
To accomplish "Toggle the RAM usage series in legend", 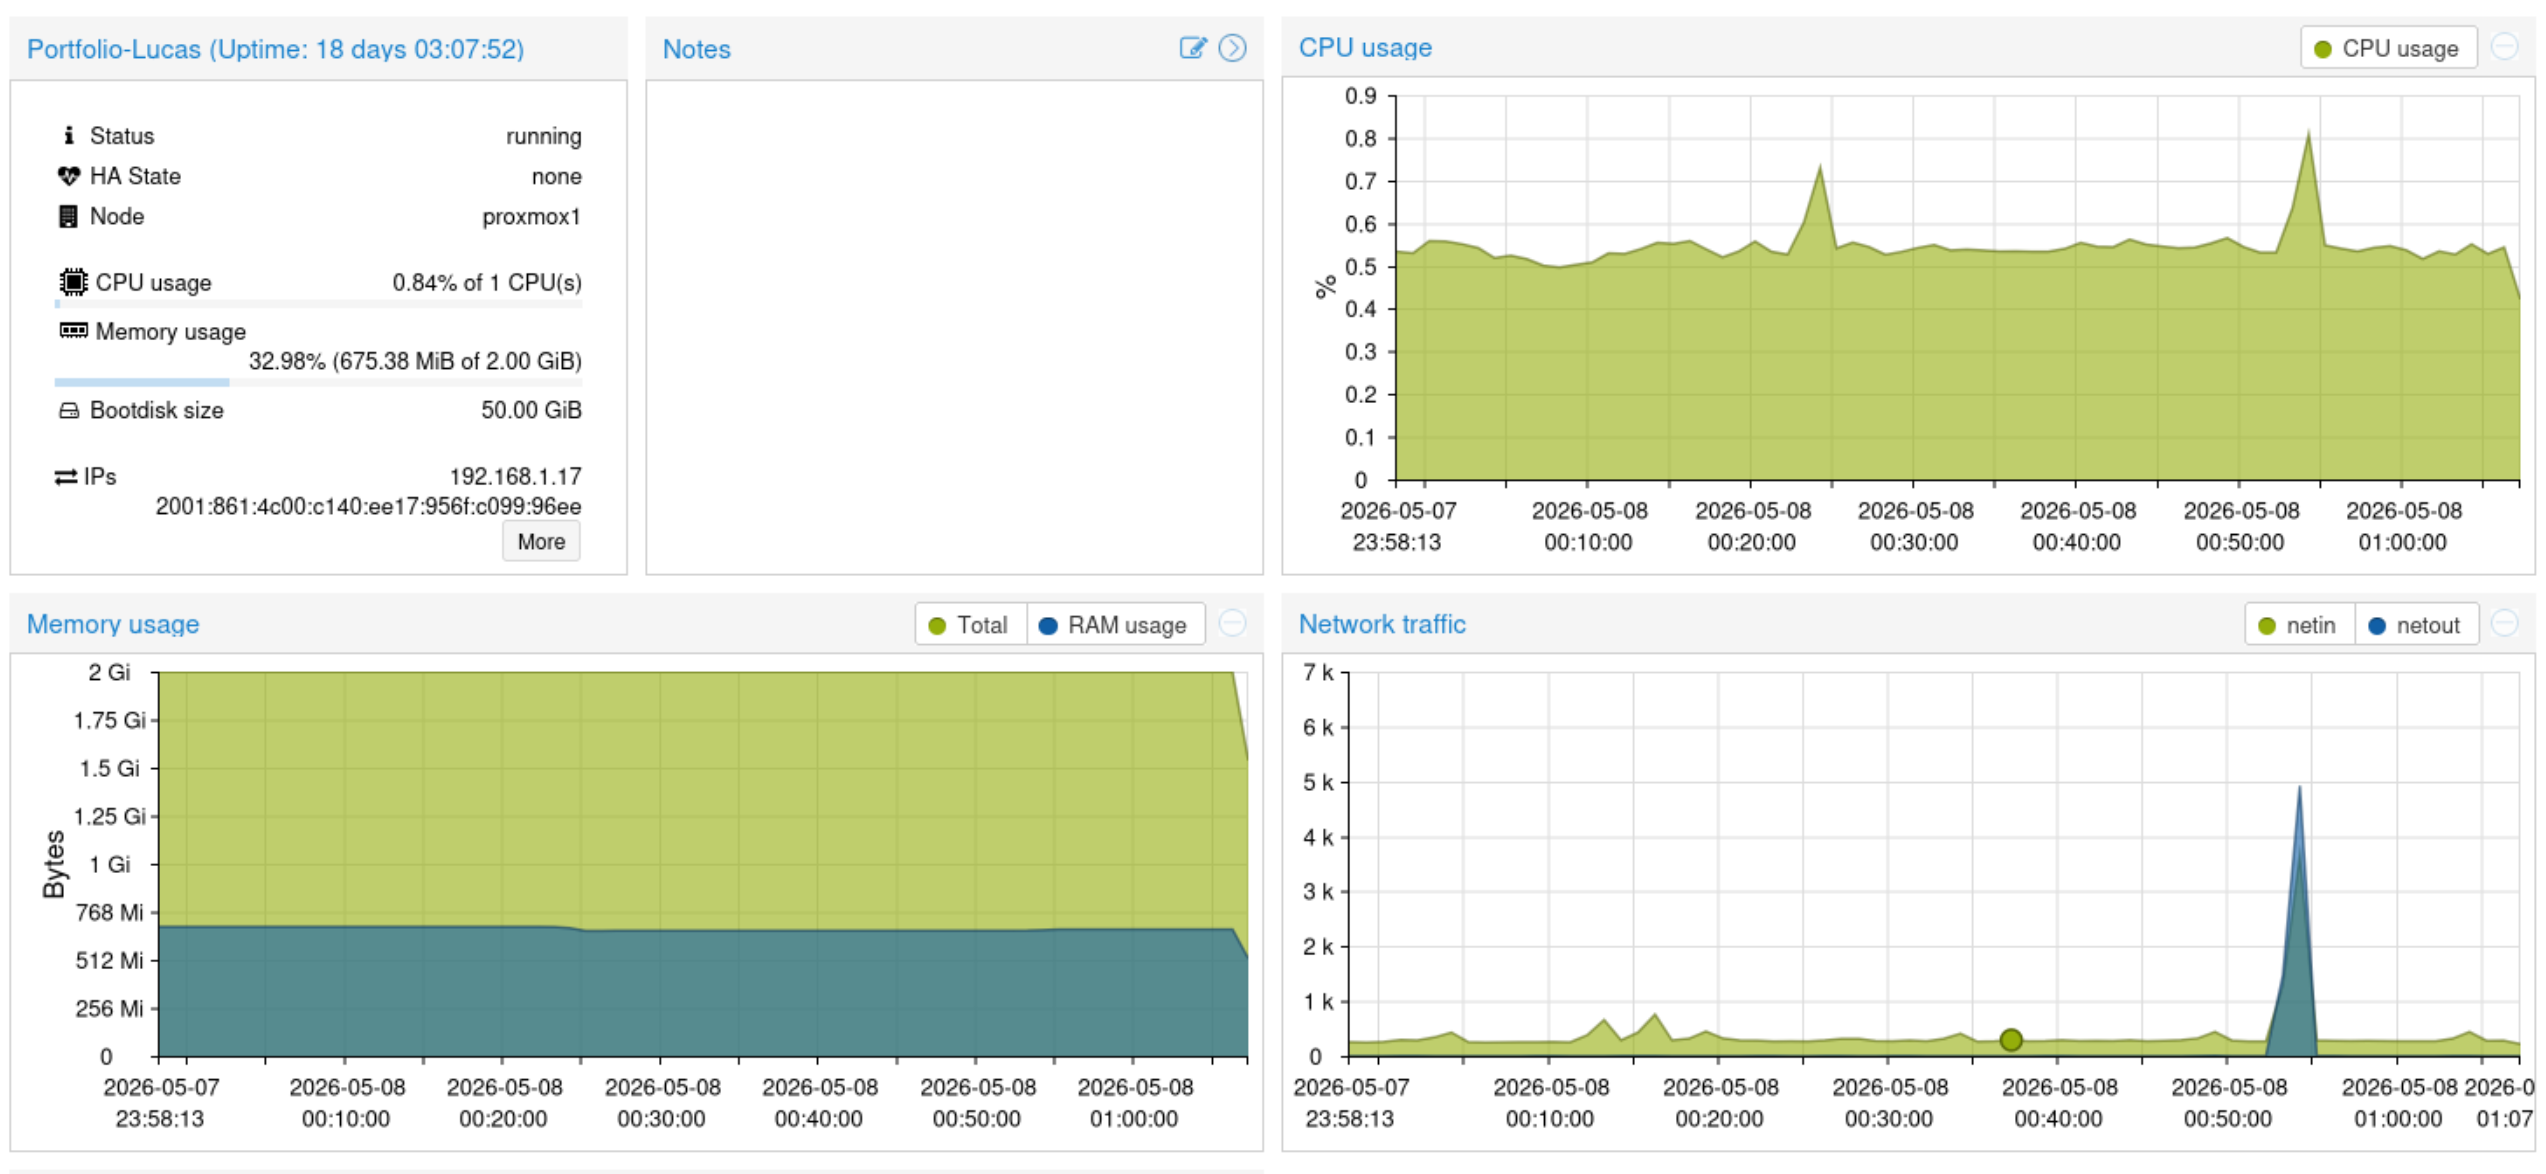I will pos(1114,624).
